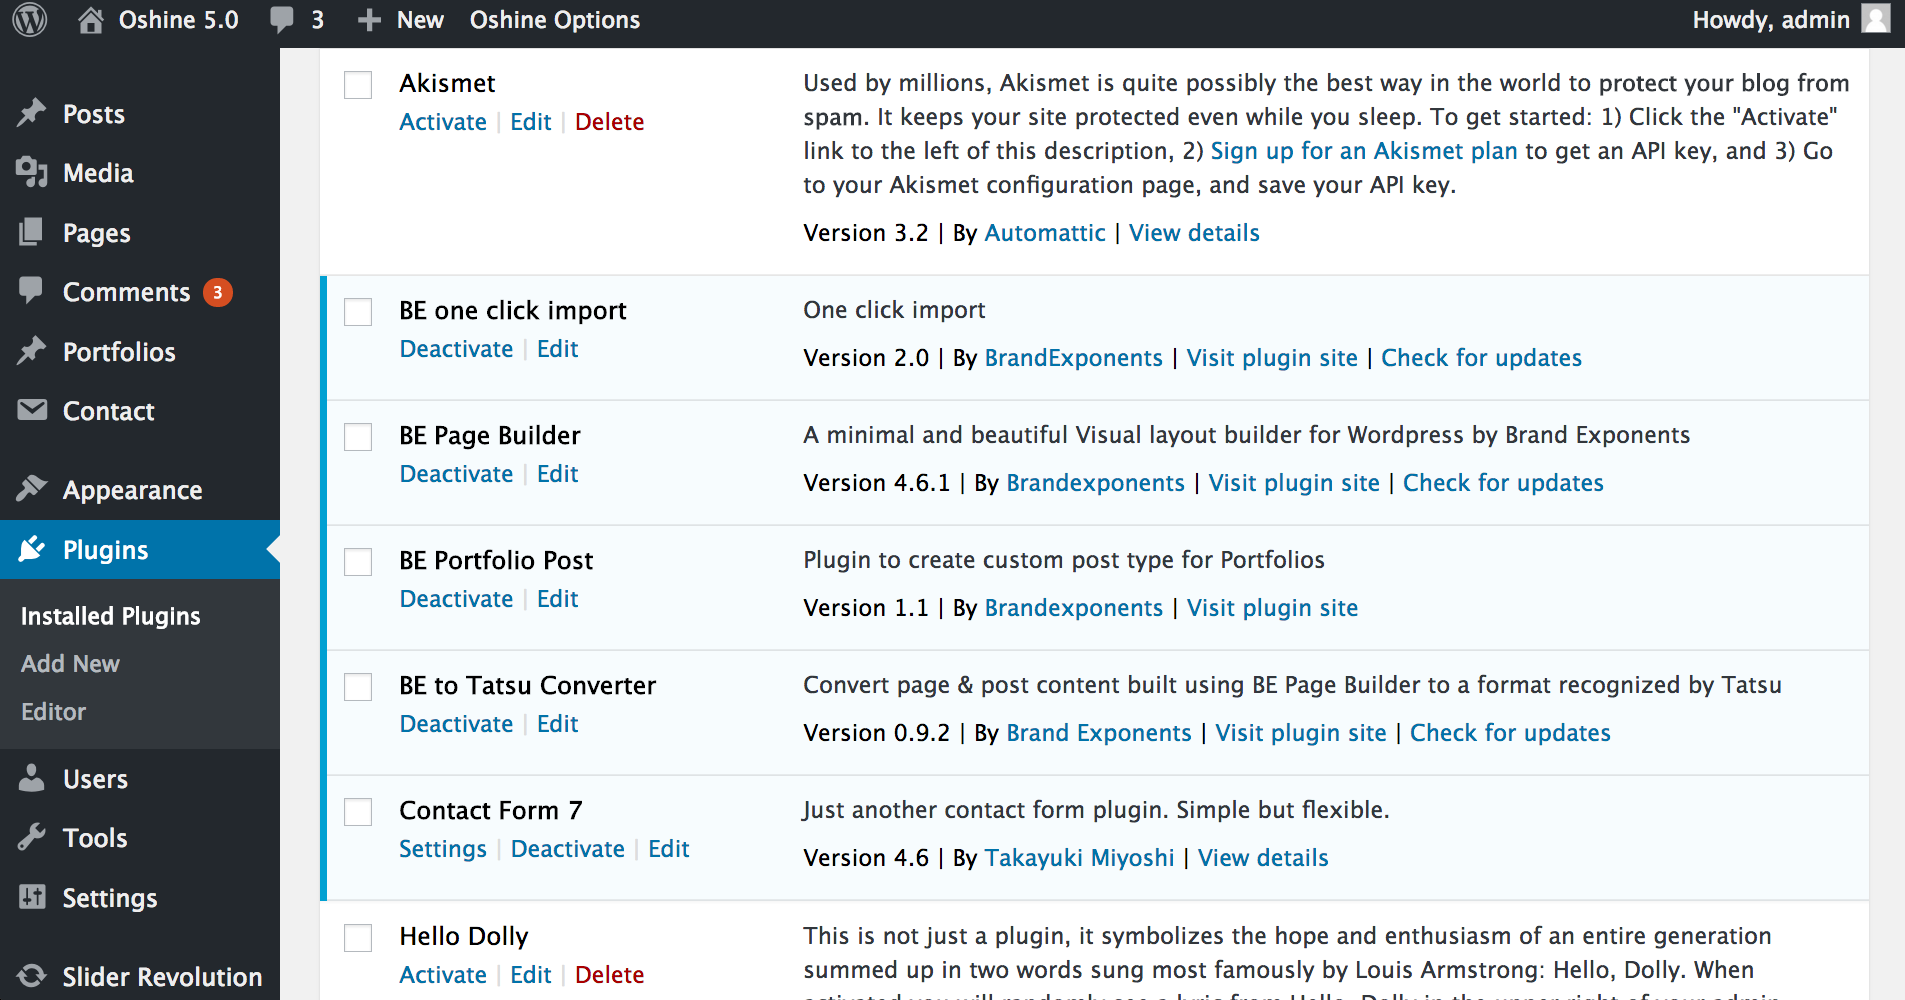This screenshot has height=1000, width=1905.
Task: Check for updates on BE Page Builder
Action: [x=1502, y=482]
